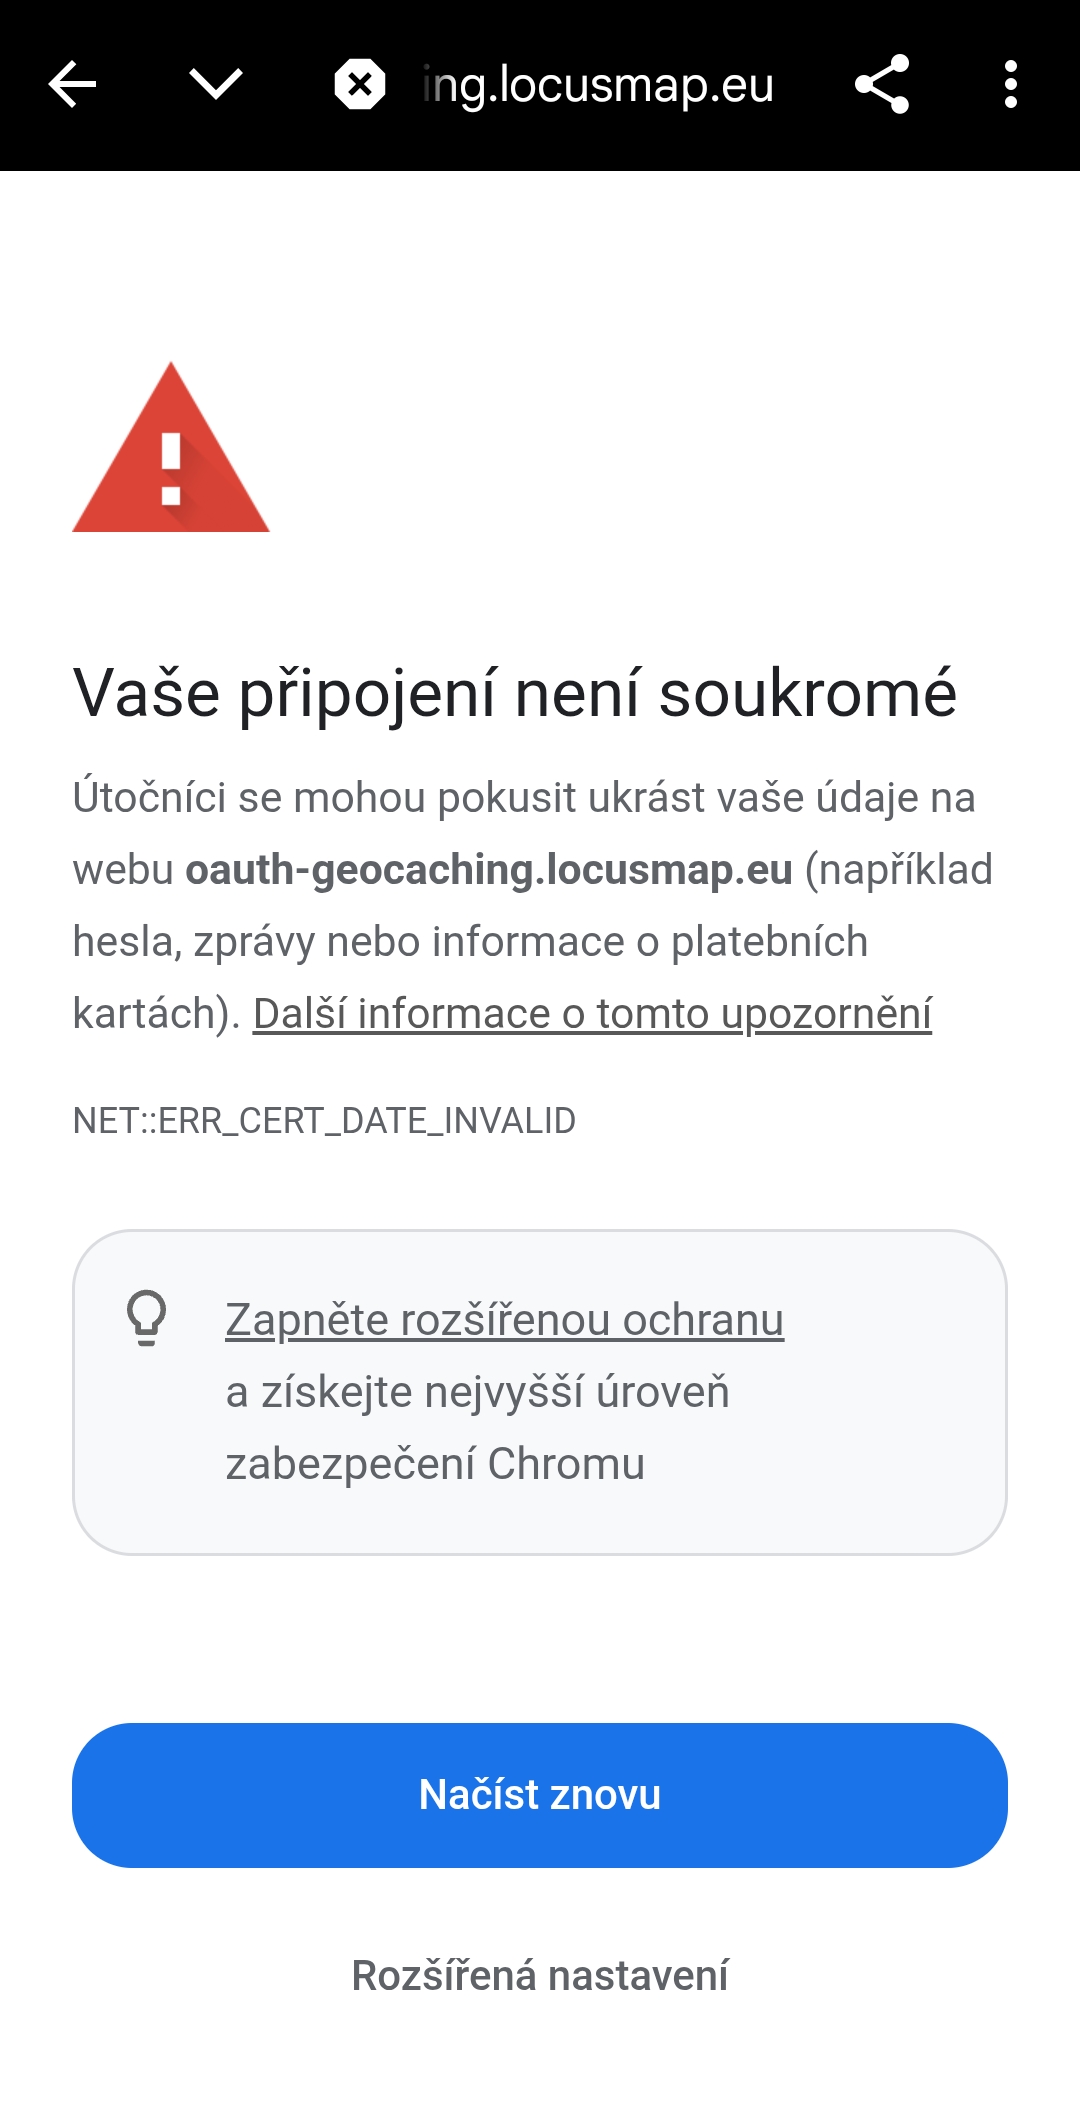Tap the lightbulb tip icon

pyautogui.click(x=146, y=1318)
